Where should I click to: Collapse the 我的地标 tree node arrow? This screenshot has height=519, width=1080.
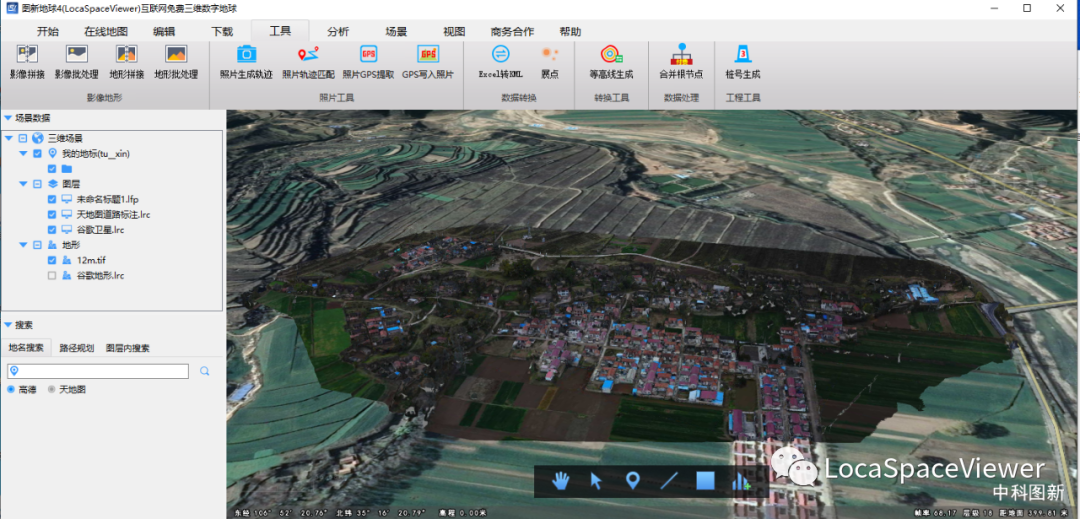pos(23,153)
